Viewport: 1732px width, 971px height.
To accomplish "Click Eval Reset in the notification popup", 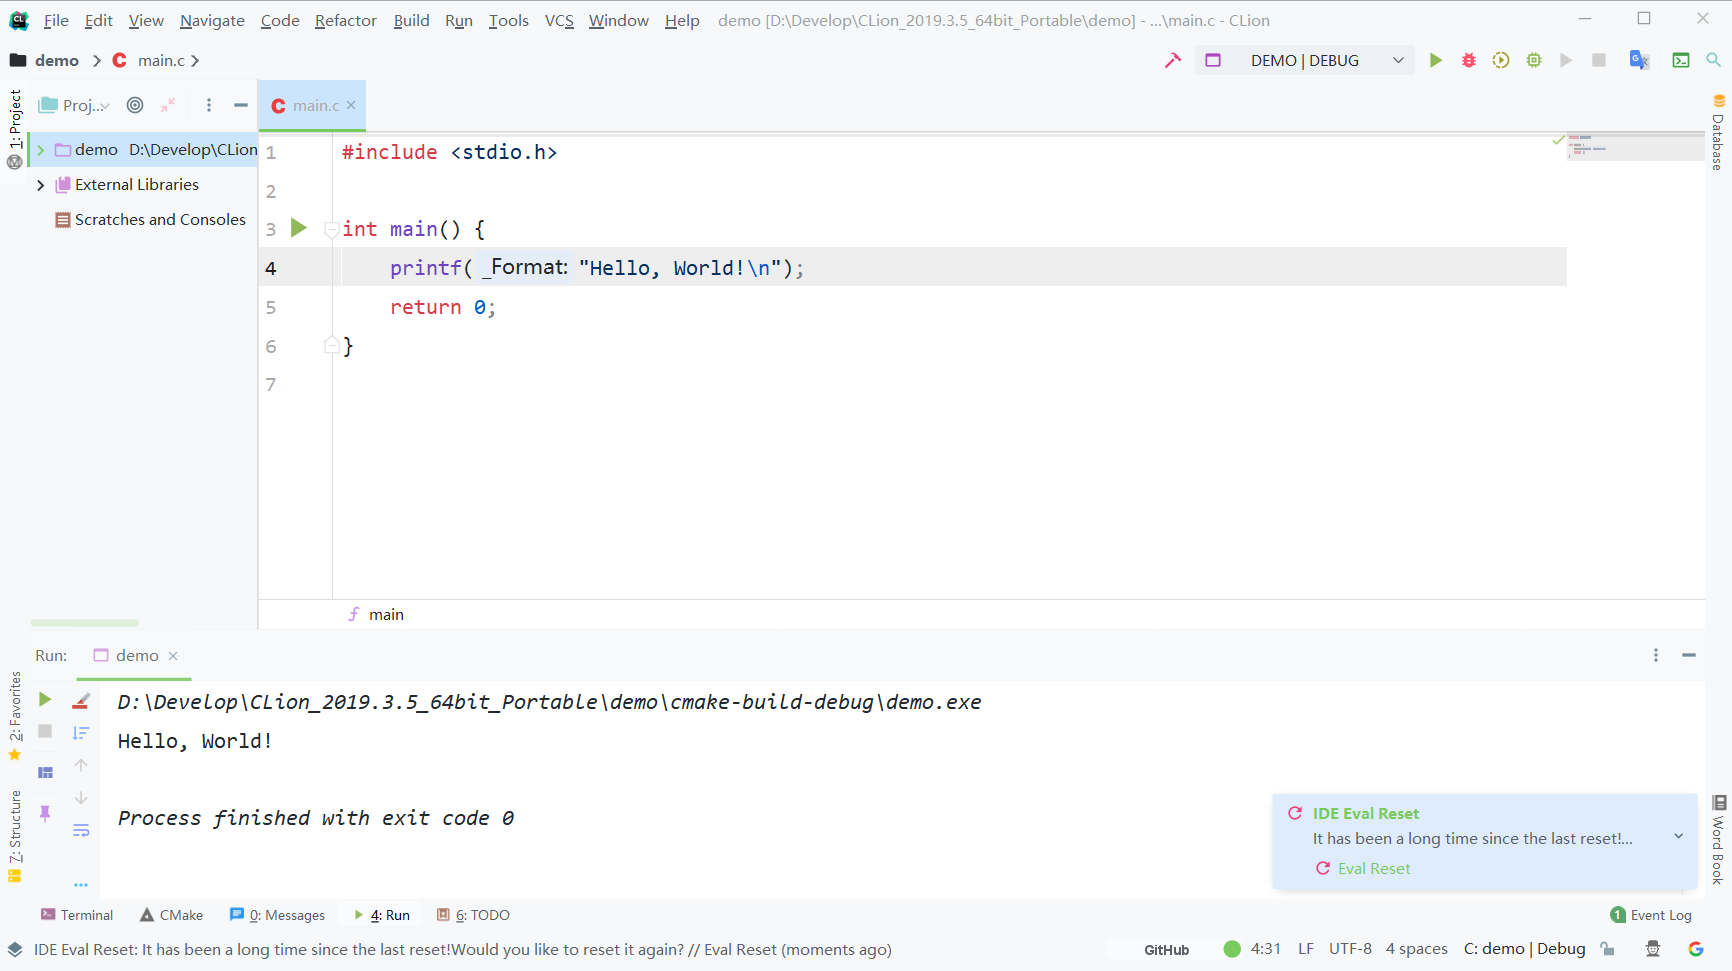I will click(x=1373, y=868).
